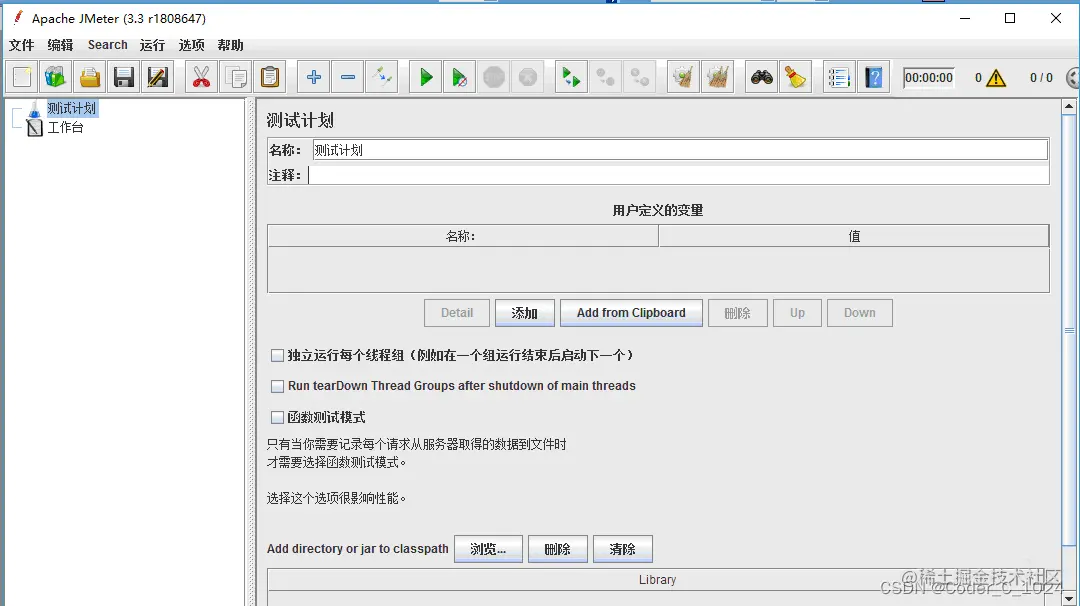Click the 添加 button under variables

tap(525, 313)
